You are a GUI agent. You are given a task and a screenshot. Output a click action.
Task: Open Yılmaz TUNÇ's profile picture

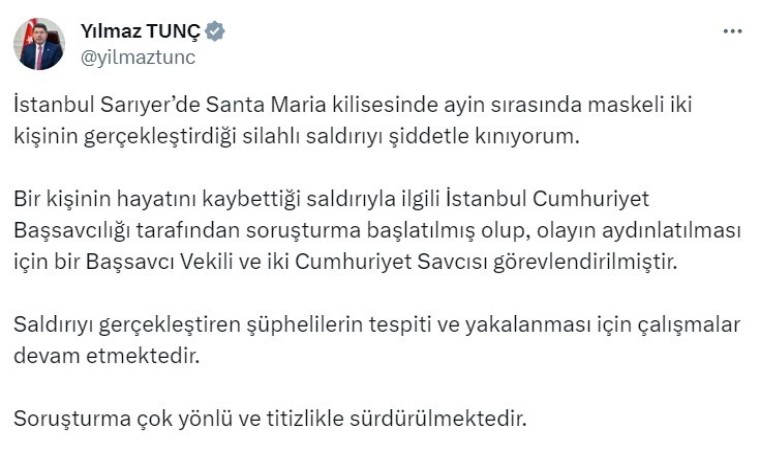[x=39, y=44]
